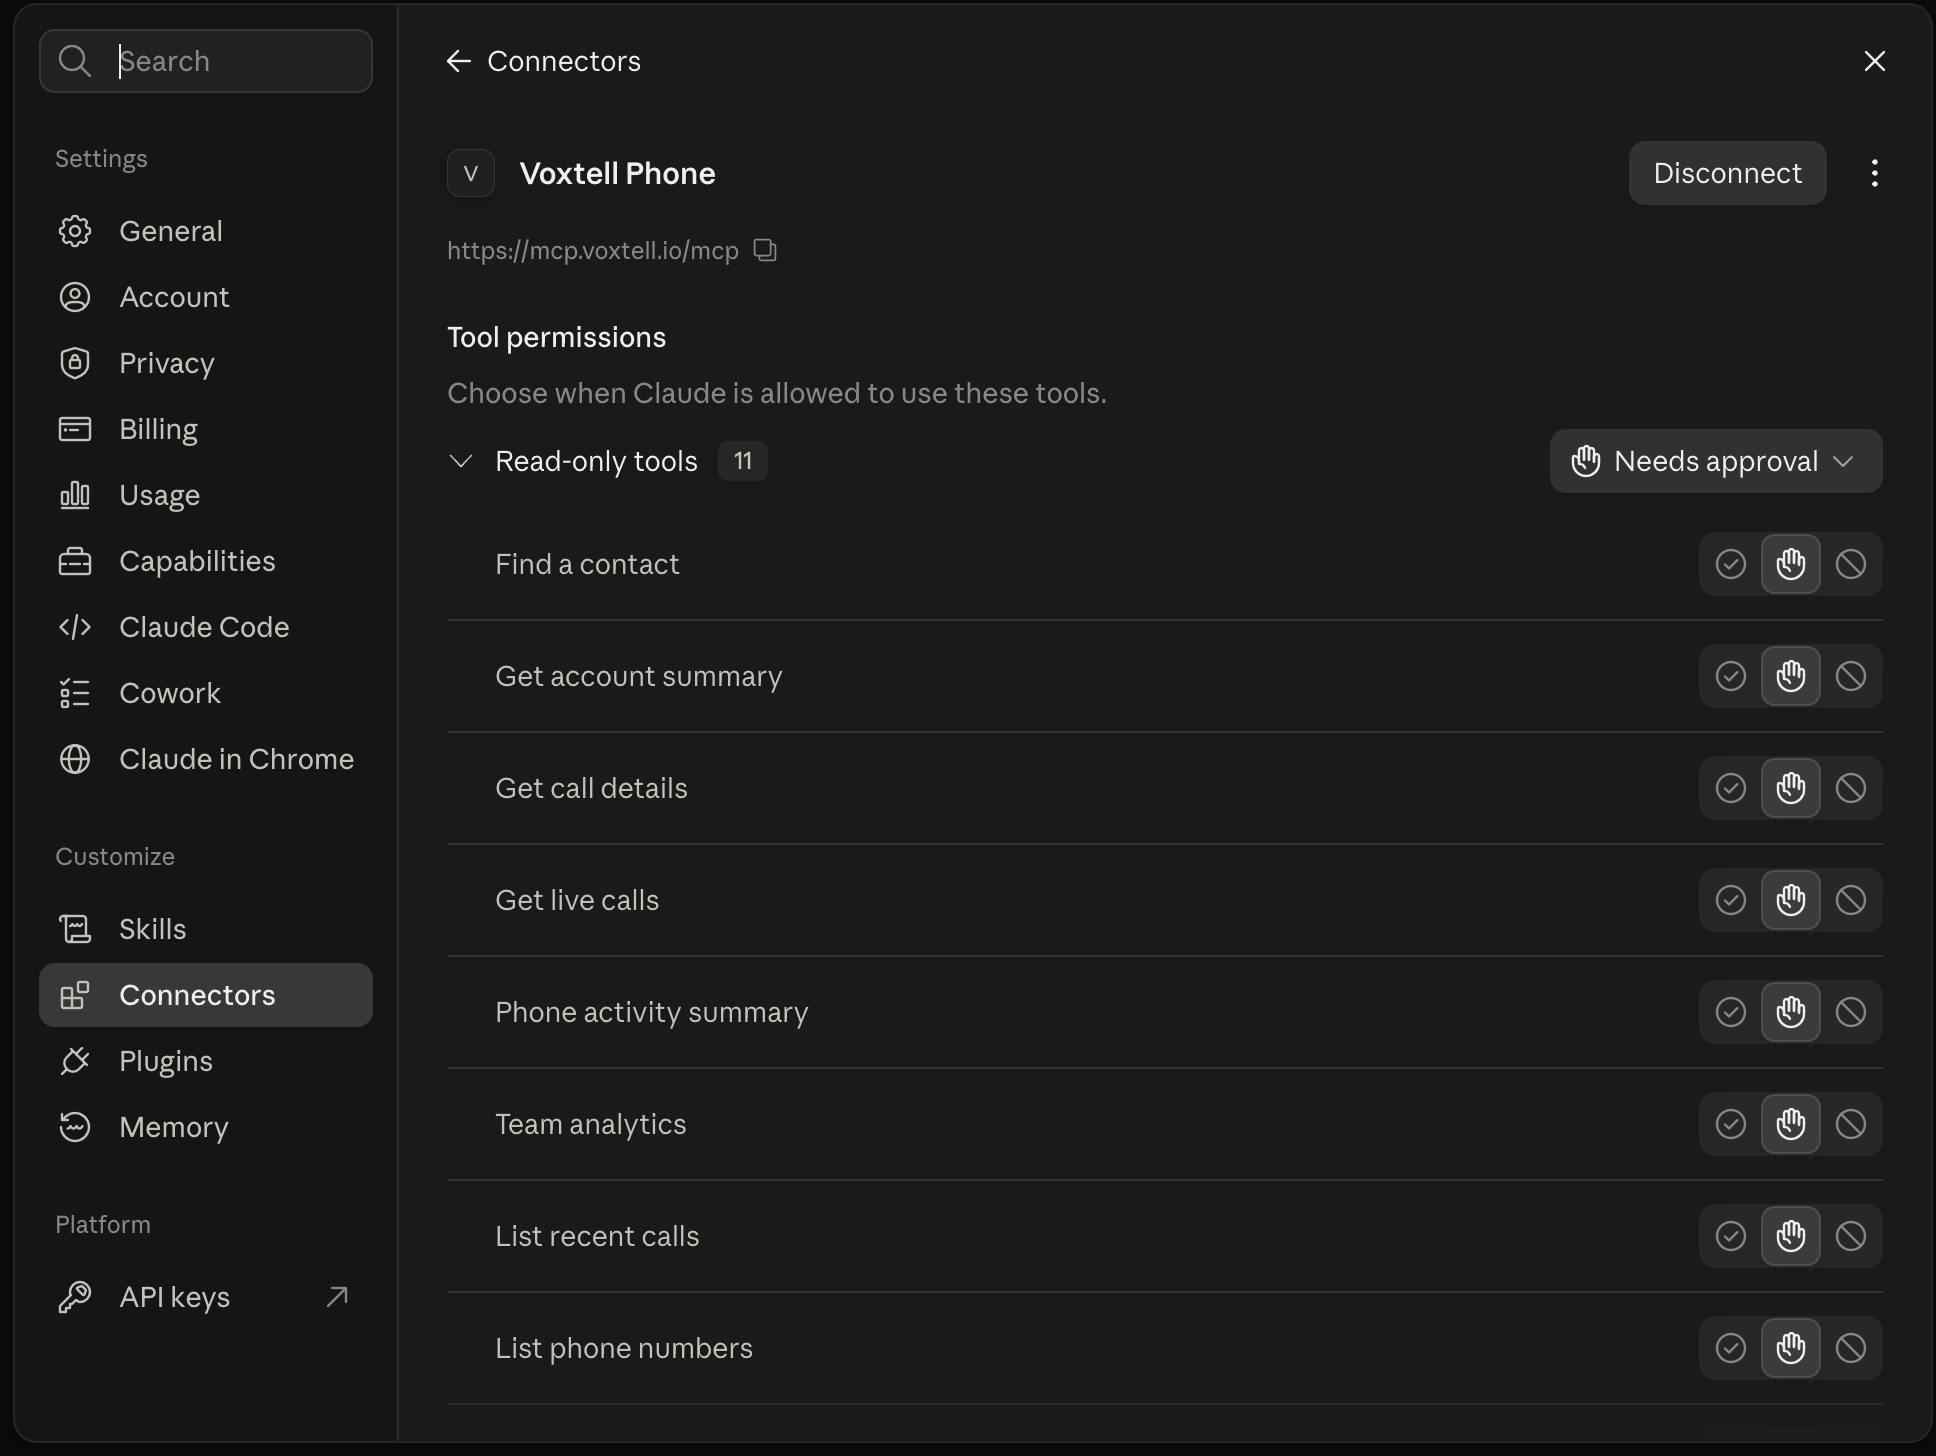Focus the settings Search field
This screenshot has height=1456, width=1936.
coord(206,61)
